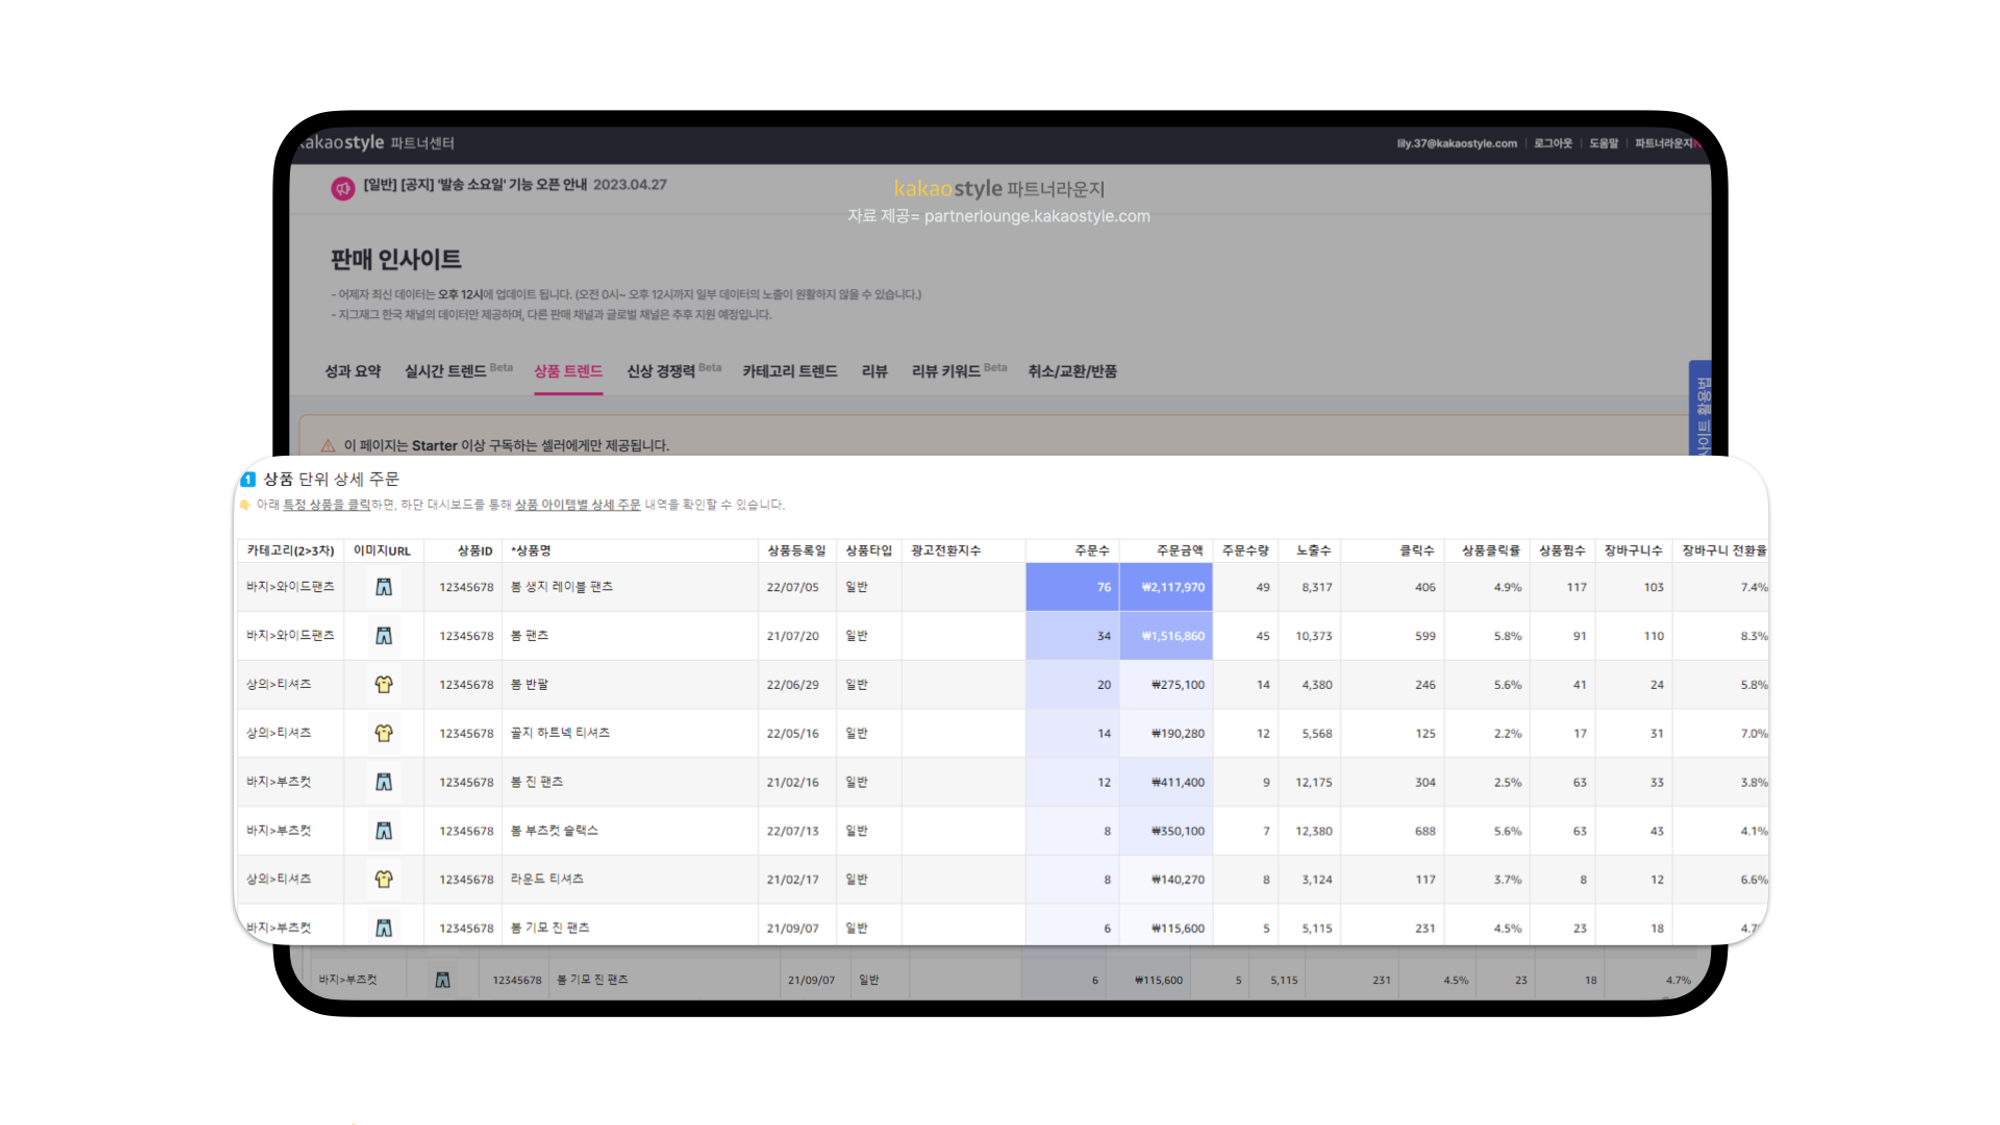Click the click count 688
Screen dimensions: 2000x1125
click(1425, 831)
